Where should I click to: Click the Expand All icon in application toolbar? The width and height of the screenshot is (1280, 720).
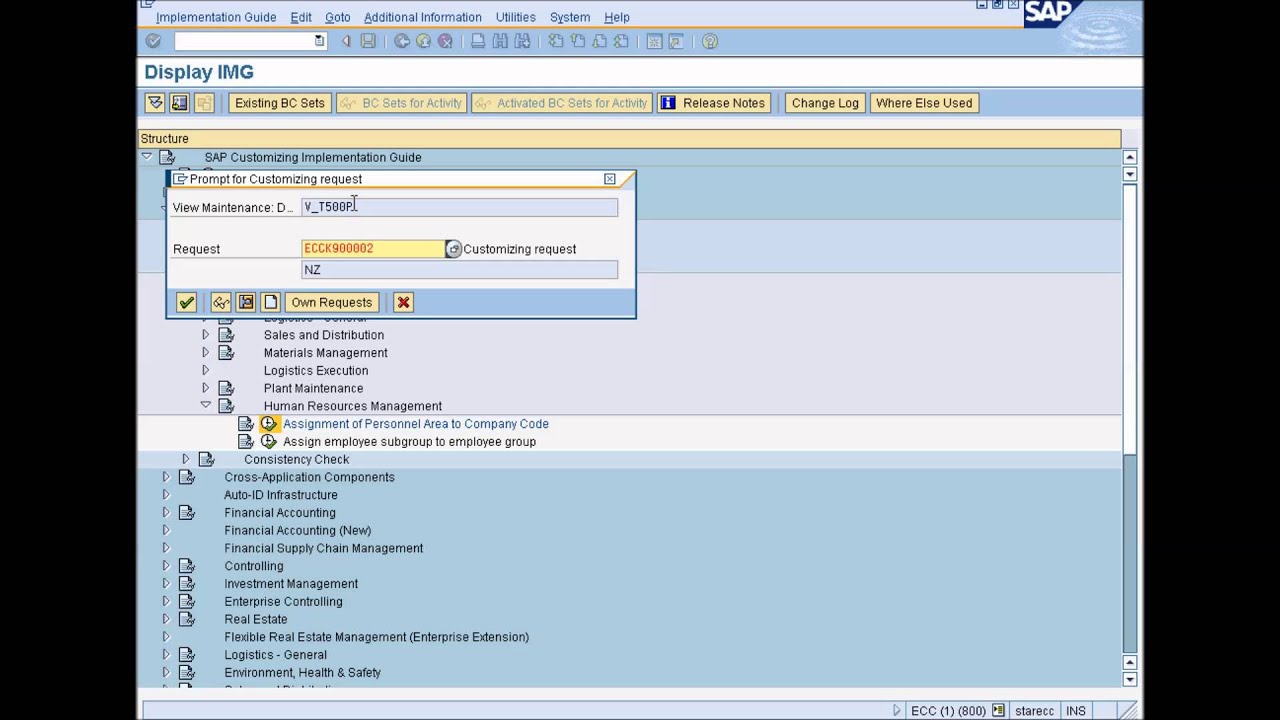click(155, 103)
